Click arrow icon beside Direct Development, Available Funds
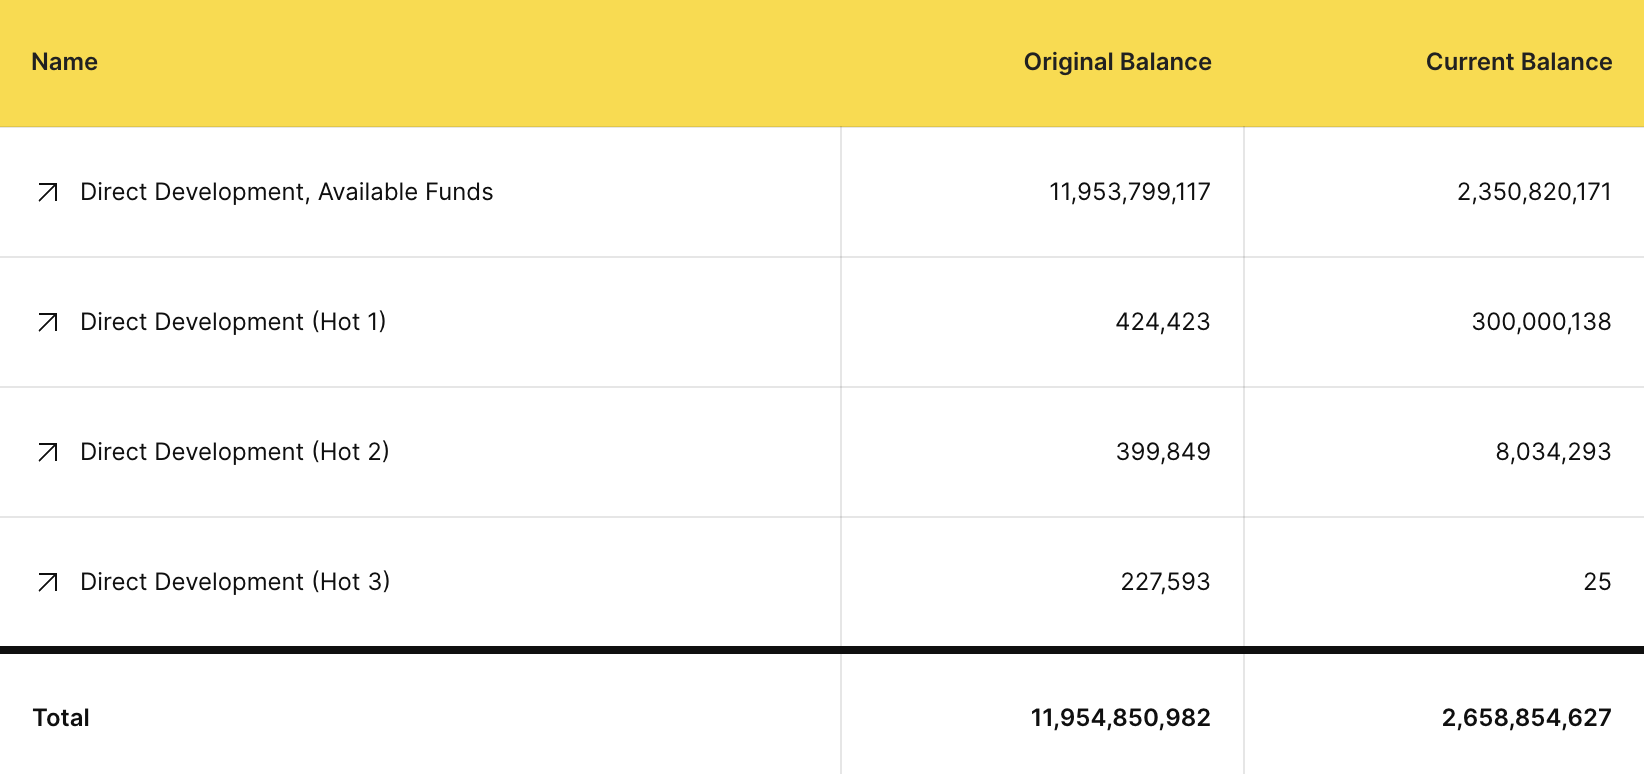Image resolution: width=1644 pixels, height=774 pixels. pyautogui.click(x=48, y=192)
